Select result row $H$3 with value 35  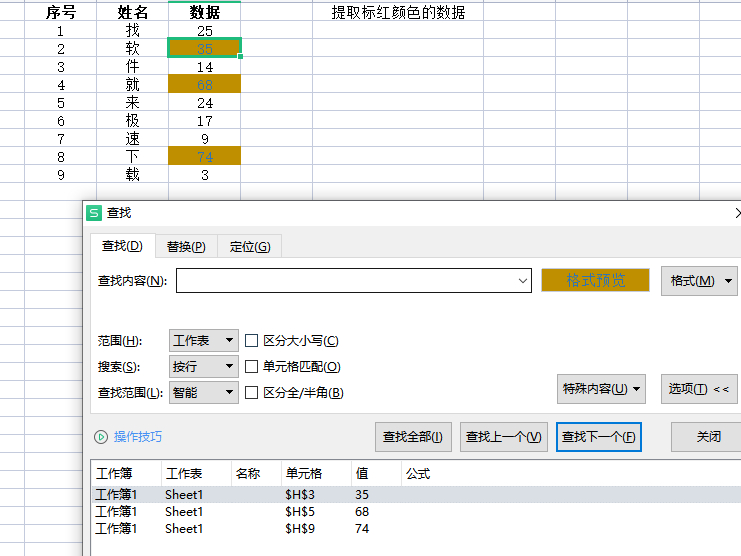pyautogui.click(x=416, y=495)
